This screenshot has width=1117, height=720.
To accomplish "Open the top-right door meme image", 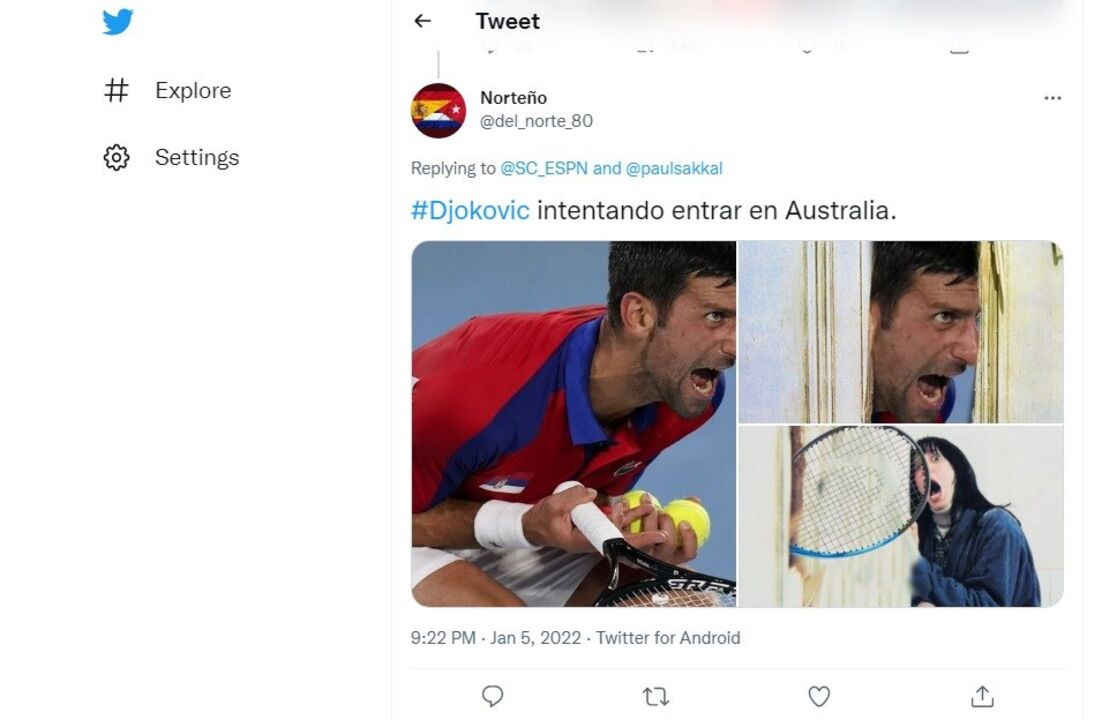I will click(x=900, y=331).
